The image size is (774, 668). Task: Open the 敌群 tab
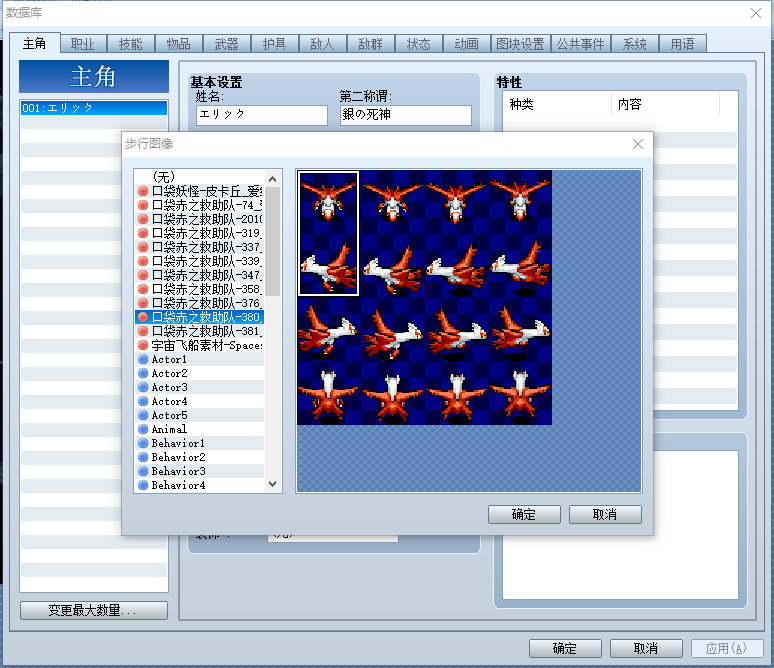[x=371, y=44]
